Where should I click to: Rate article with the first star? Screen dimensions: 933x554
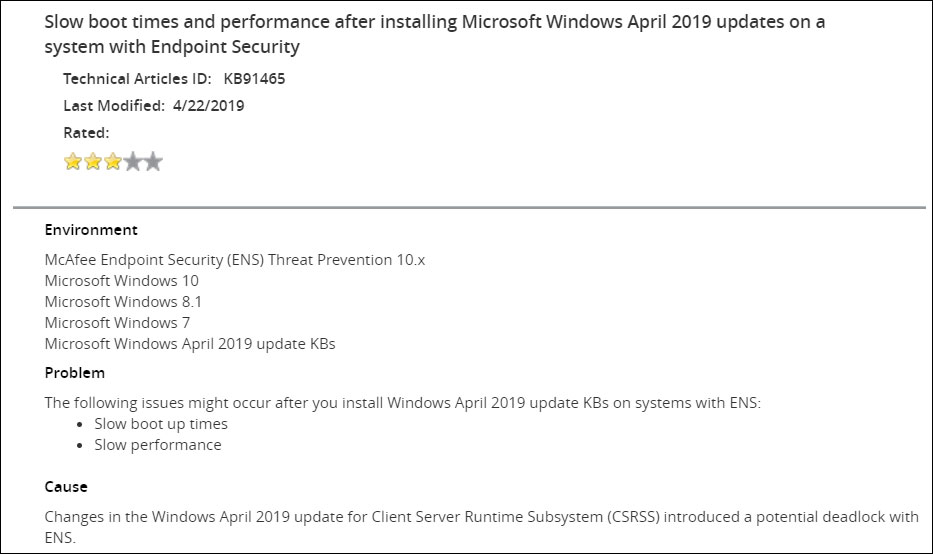click(x=73, y=161)
